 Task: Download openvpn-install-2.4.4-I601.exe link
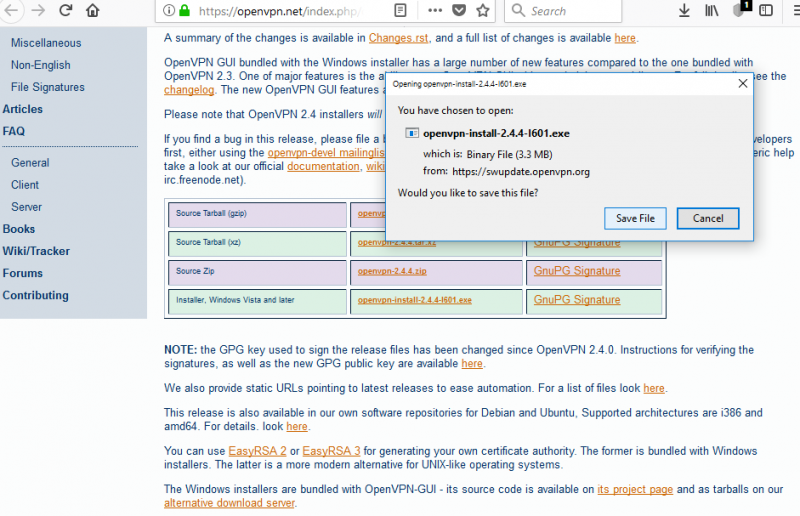[414, 300]
